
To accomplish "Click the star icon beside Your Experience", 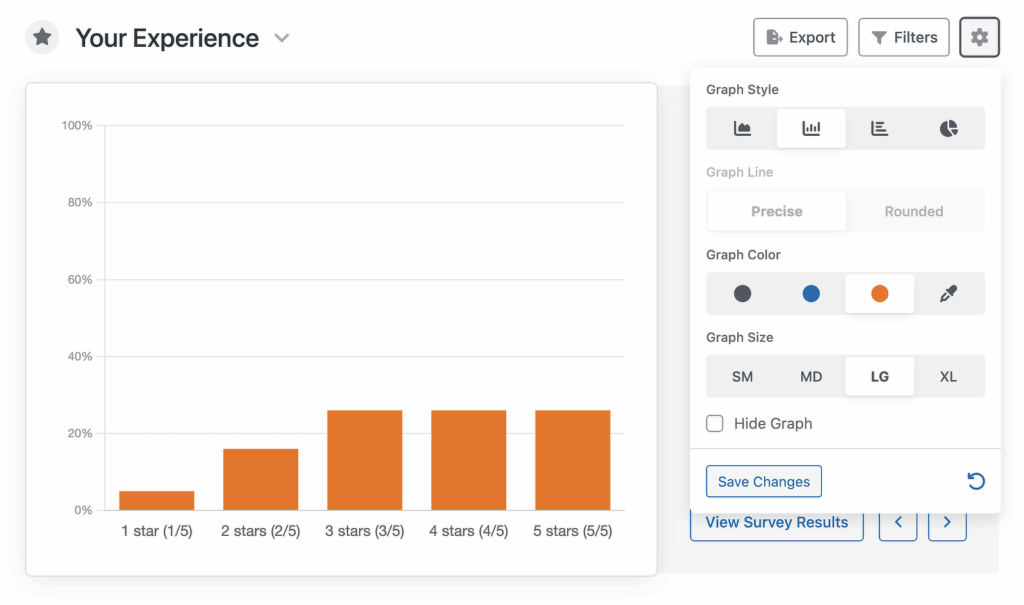I will [42, 37].
